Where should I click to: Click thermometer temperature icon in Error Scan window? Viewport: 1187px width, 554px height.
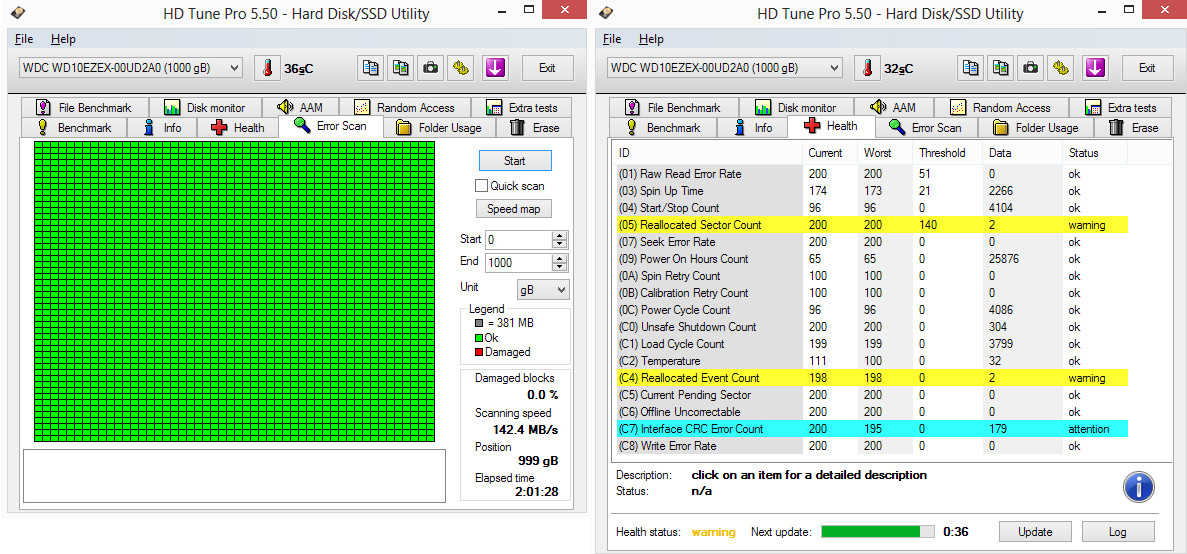(x=266, y=67)
